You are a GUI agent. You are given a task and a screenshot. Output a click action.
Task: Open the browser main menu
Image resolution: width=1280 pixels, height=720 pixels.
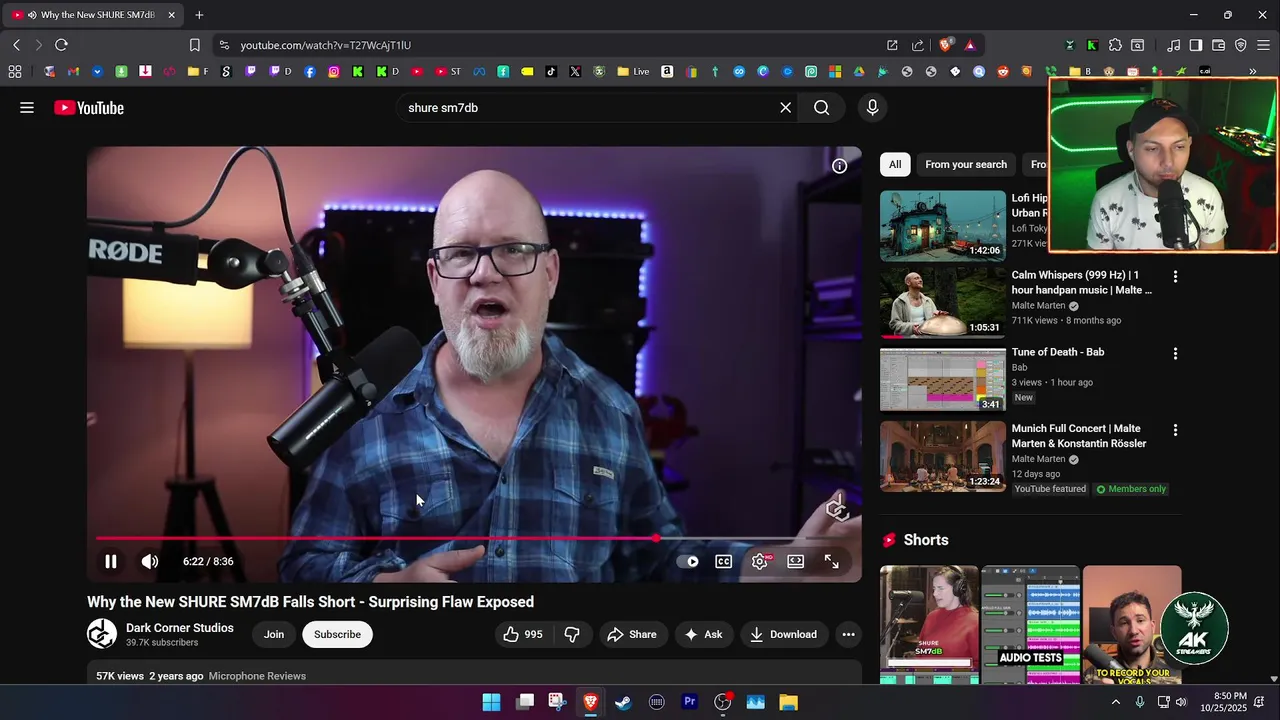click(1263, 45)
